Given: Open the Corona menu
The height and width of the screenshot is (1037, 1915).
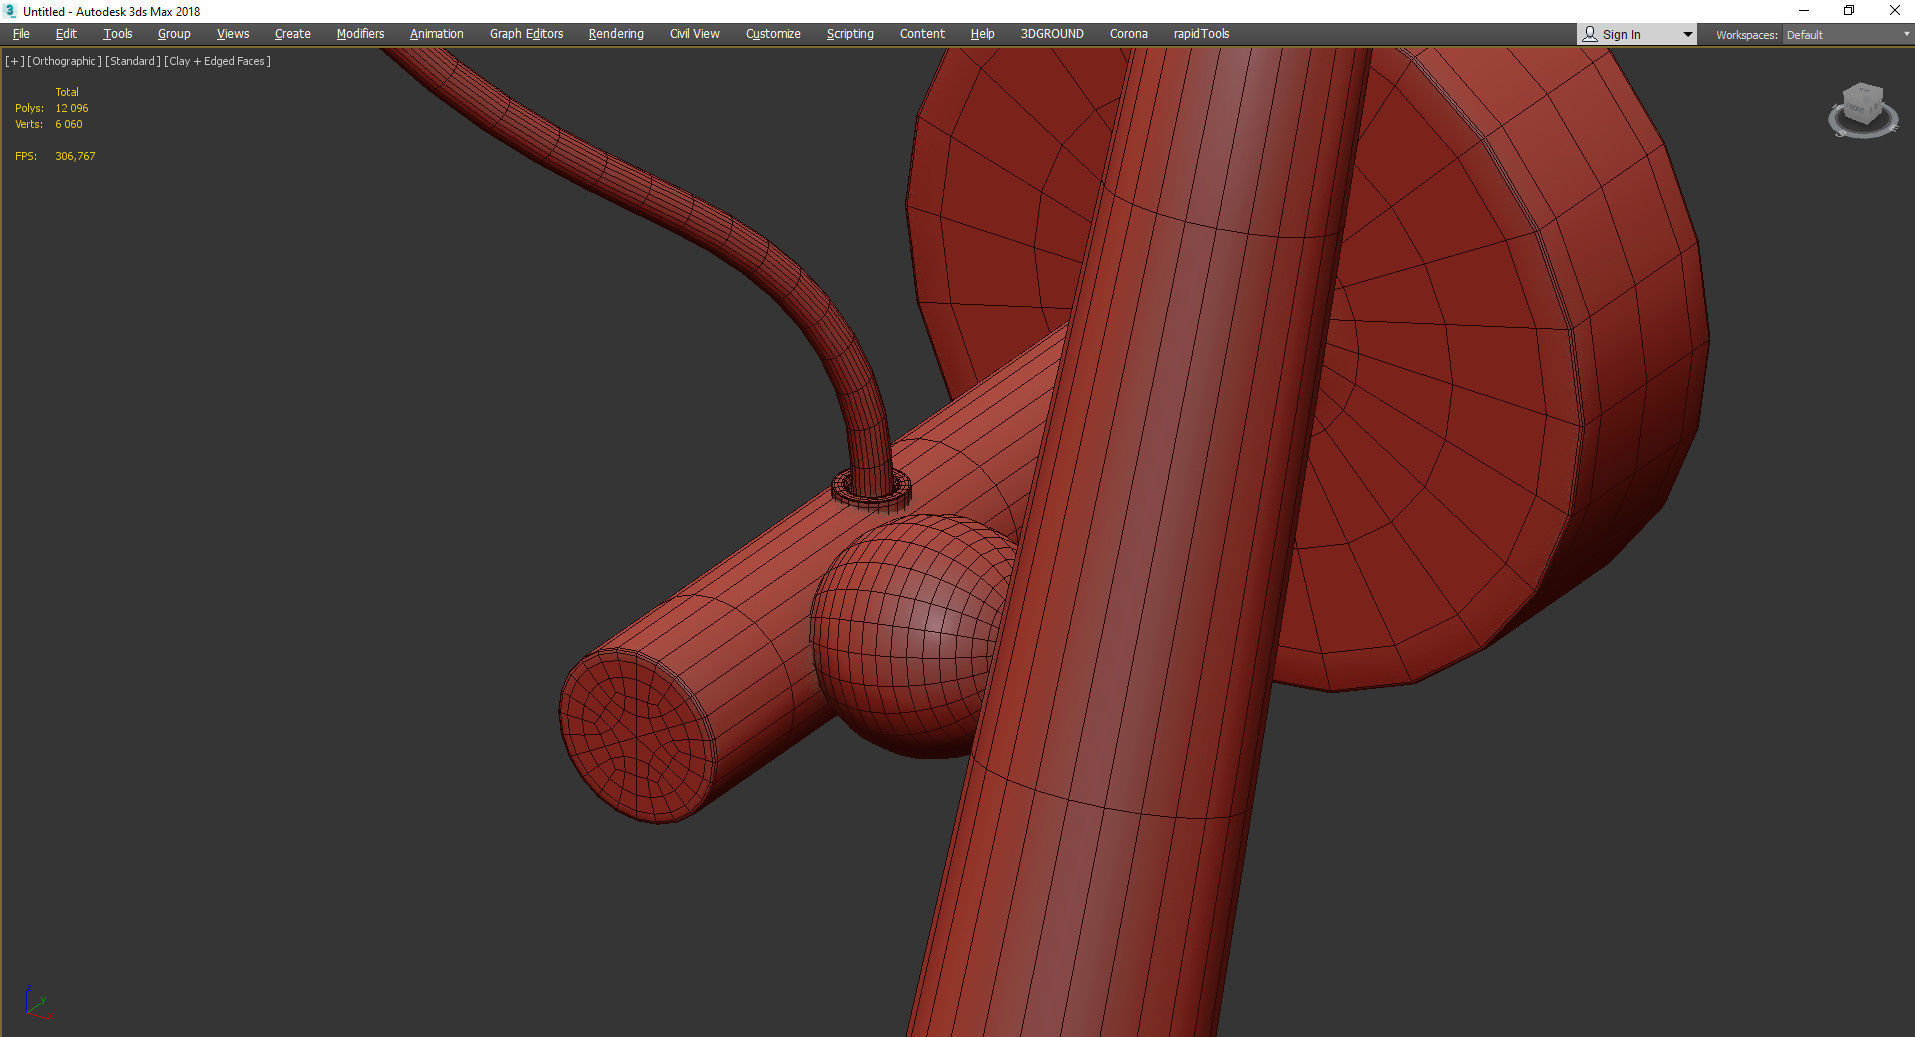Looking at the screenshot, I should [x=1129, y=34].
